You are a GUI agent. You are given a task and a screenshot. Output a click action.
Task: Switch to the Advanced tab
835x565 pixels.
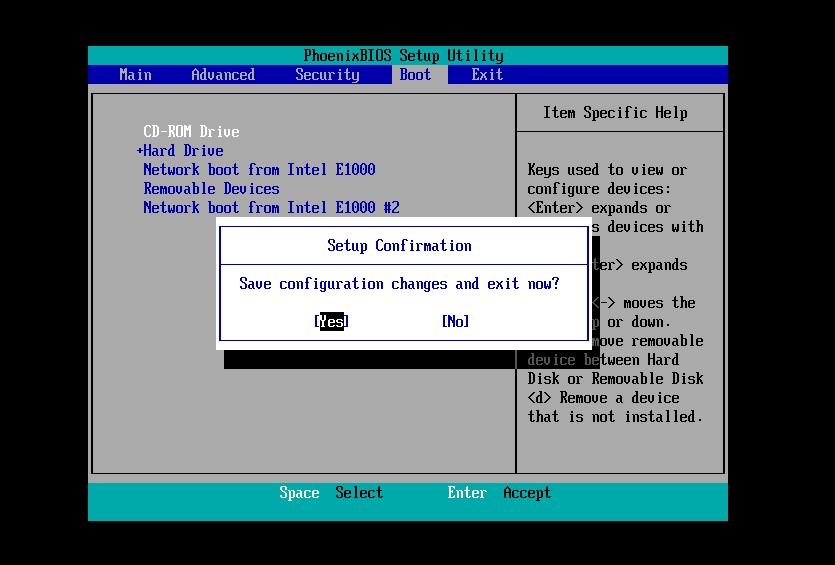point(223,75)
